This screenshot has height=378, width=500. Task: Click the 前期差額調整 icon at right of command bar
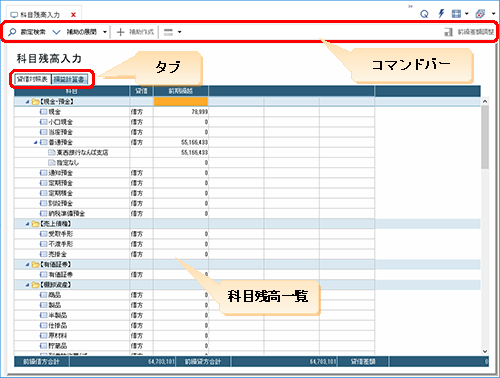pos(448,32)
